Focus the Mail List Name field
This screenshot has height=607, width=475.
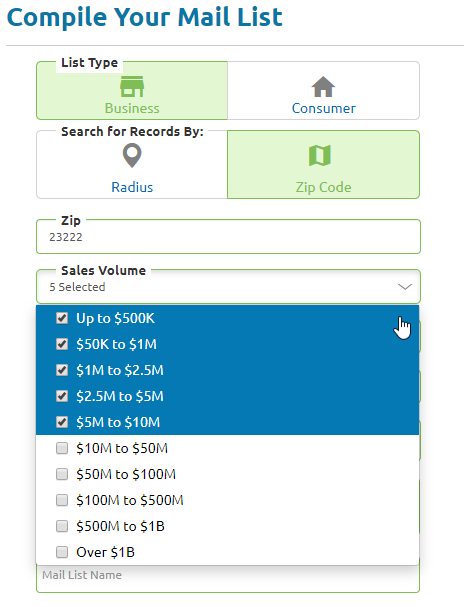pos(228,579)
